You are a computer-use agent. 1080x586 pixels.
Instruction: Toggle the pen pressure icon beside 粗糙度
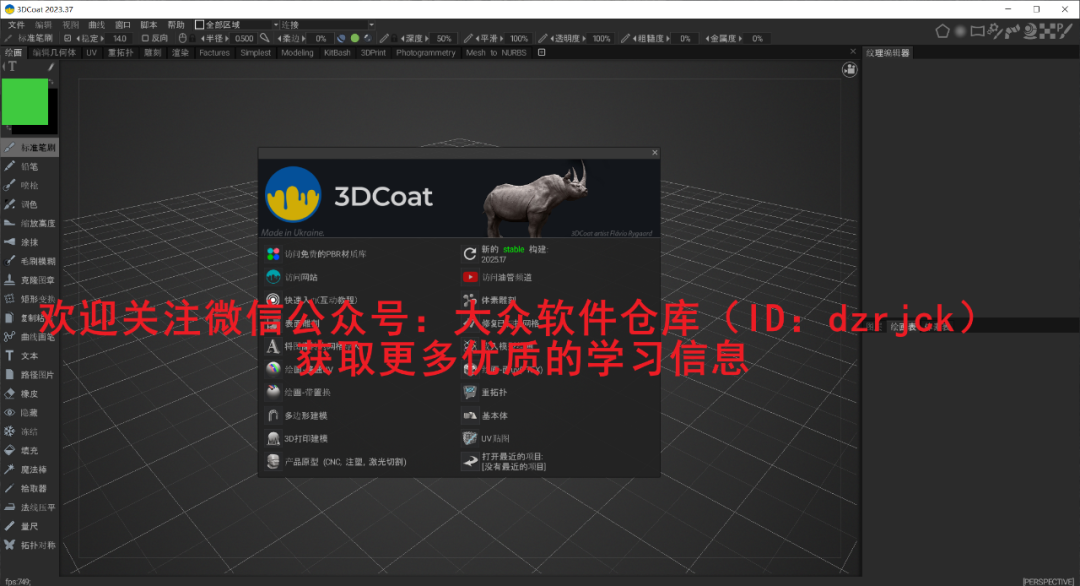coord(625,39)
